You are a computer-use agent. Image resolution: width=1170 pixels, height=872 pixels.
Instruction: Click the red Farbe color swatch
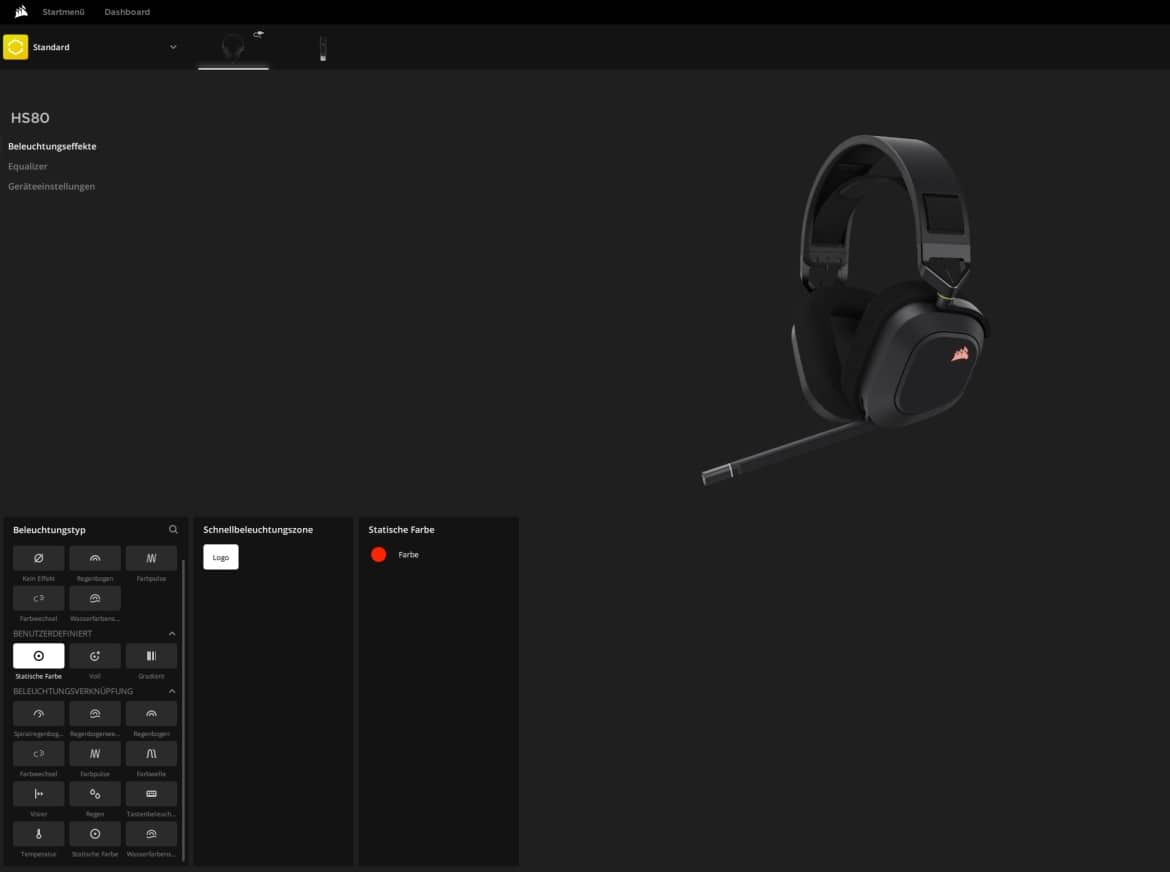tap(379, 555)
